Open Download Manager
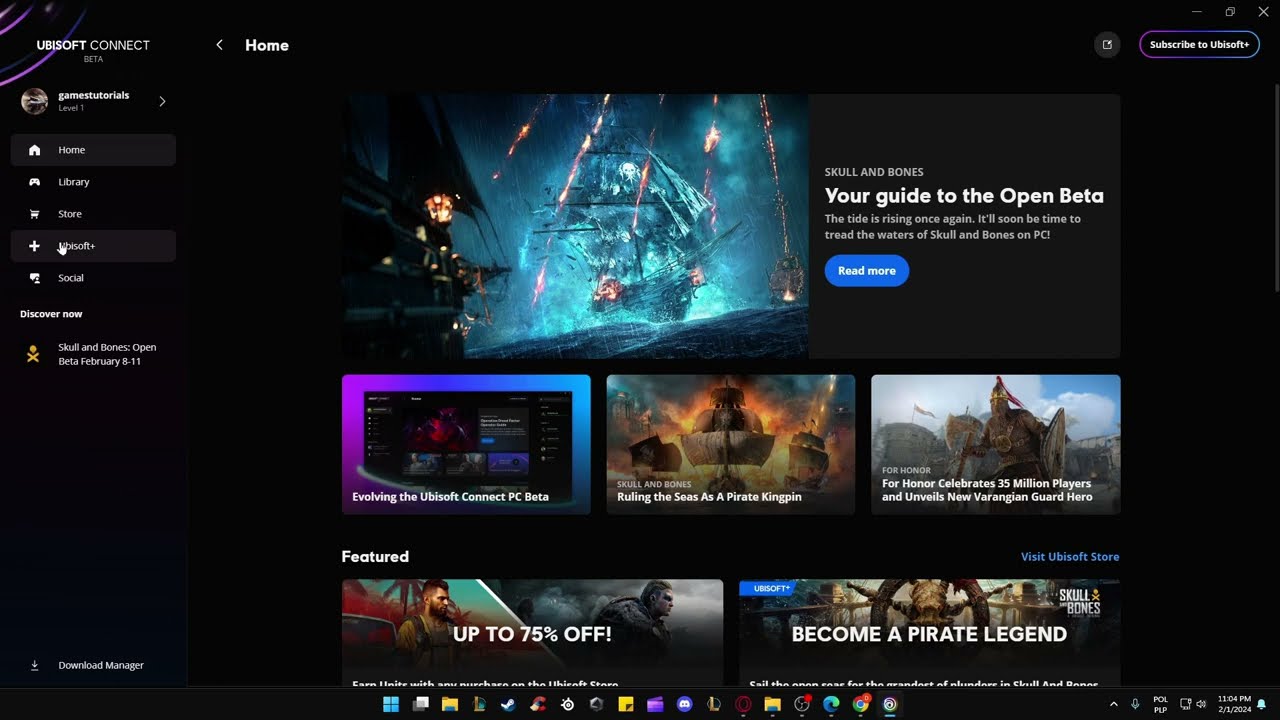 point(93,665)
